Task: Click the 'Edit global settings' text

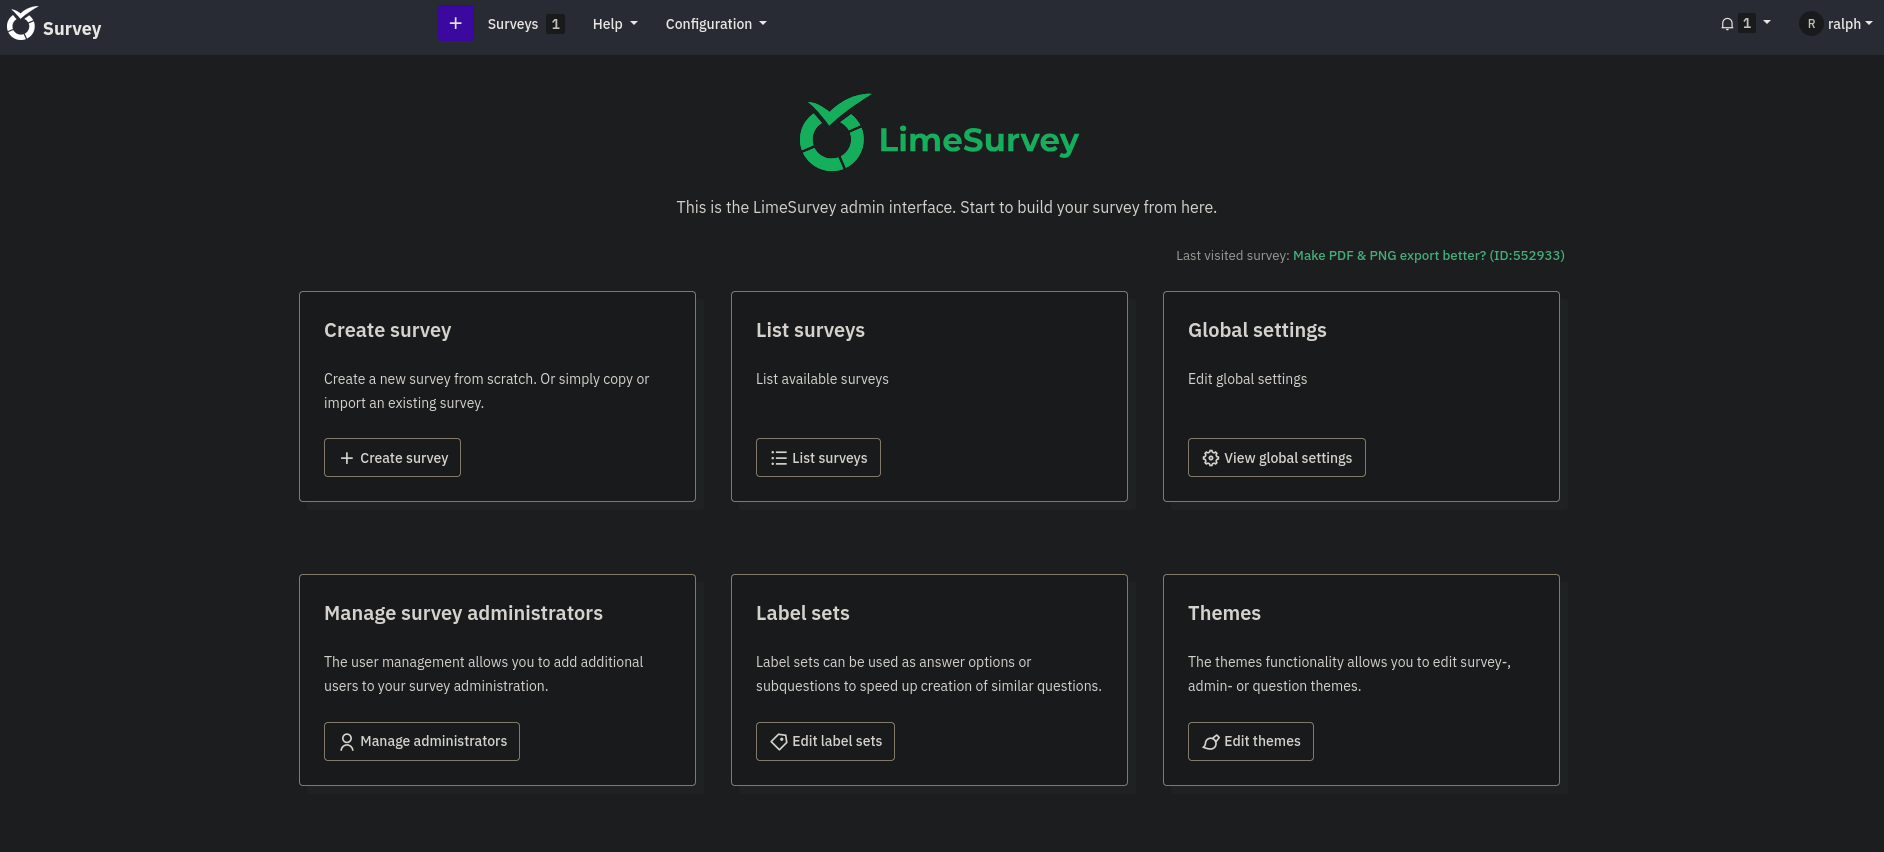Action: tap(1247, 379)
